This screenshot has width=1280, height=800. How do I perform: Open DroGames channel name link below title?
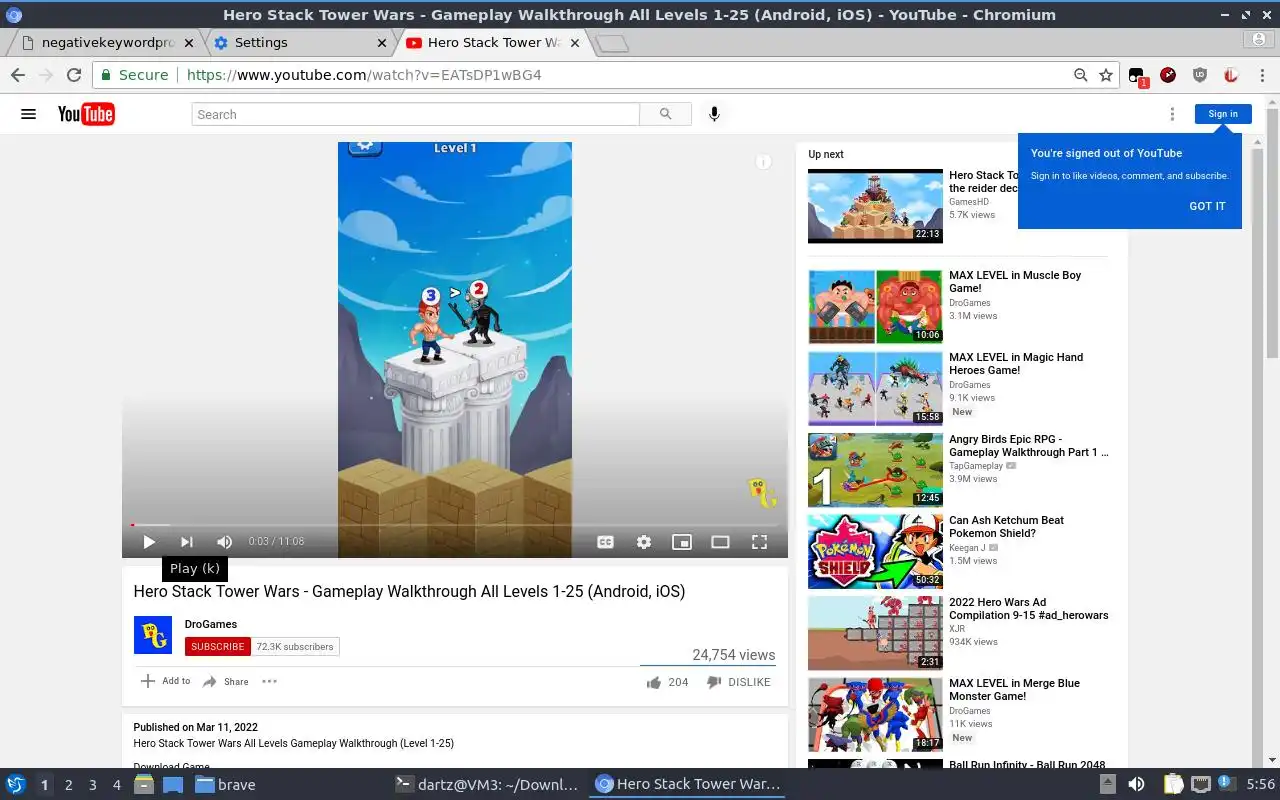[x=211, y=624]
